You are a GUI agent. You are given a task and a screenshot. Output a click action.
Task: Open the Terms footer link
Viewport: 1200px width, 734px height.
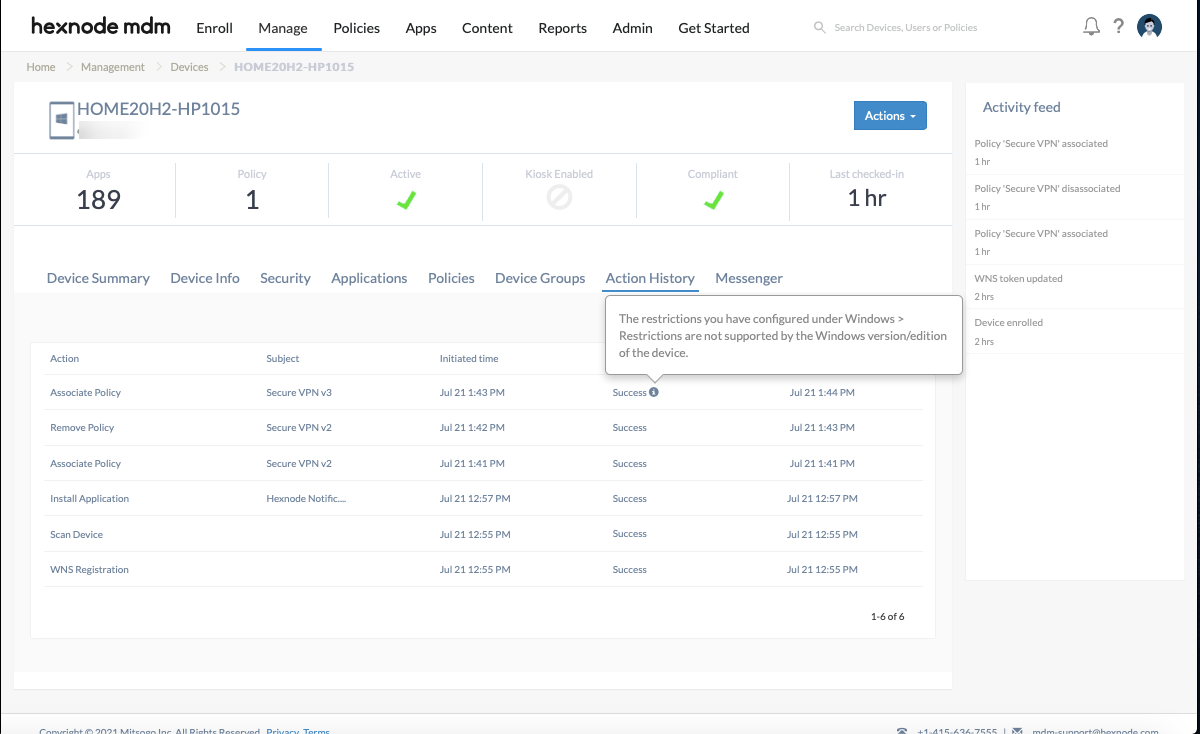(317, 731)
